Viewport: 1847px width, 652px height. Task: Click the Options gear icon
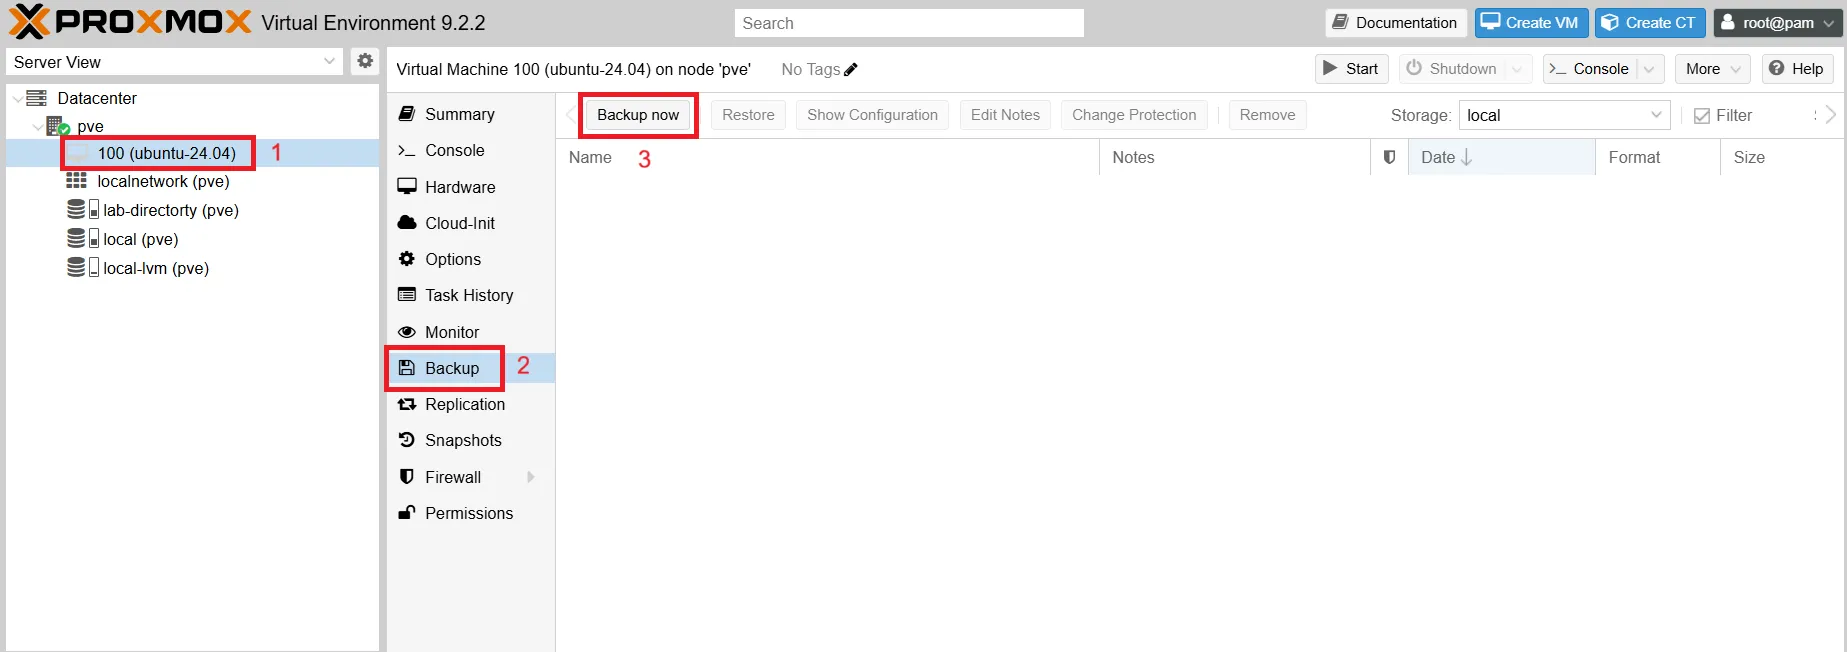tap(407, 259)
